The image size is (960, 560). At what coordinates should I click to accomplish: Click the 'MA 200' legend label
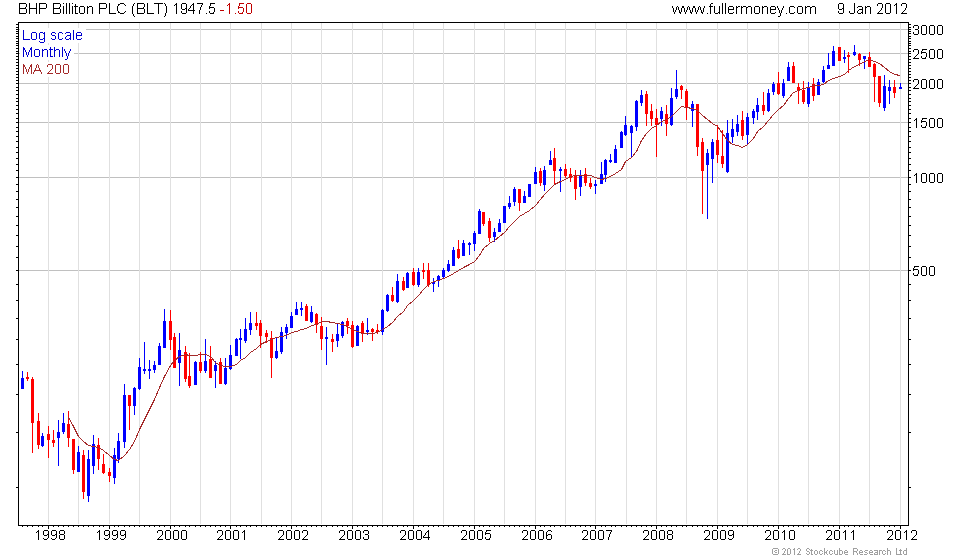tap(46, 69)
